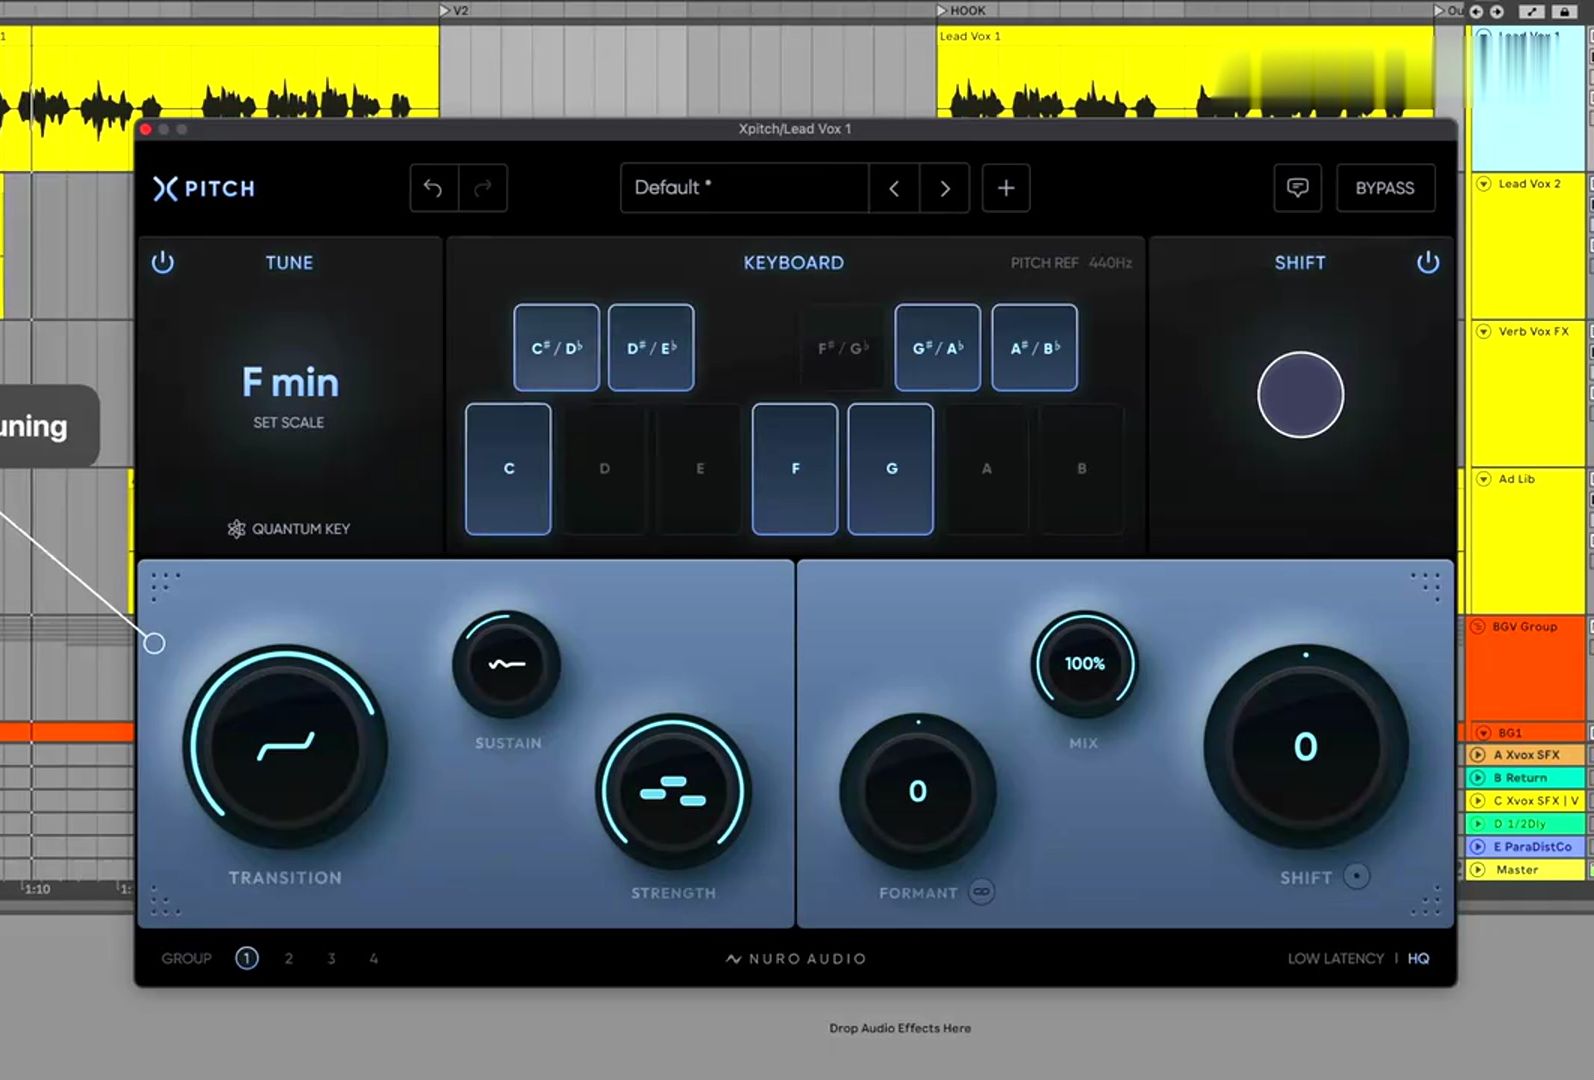1594x1080 pixels.
Task: Toggle Ableton lock envelopes icon
Action: coord(1565,11)
